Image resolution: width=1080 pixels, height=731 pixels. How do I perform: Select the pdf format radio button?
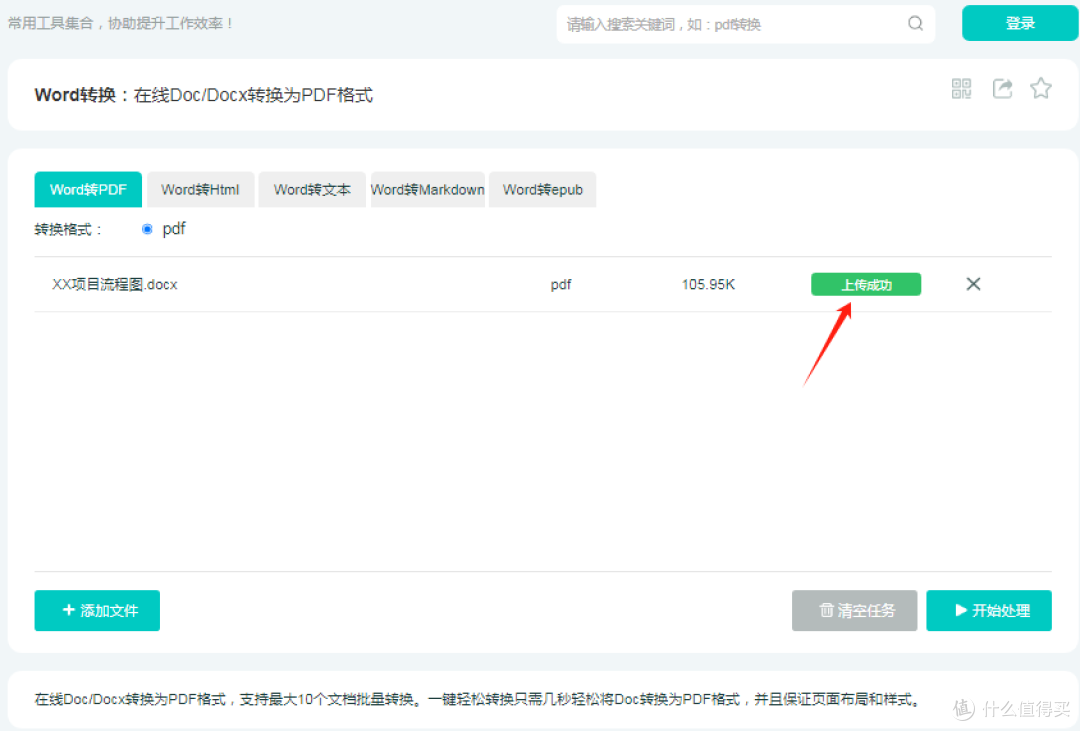(x=147, y=229)
